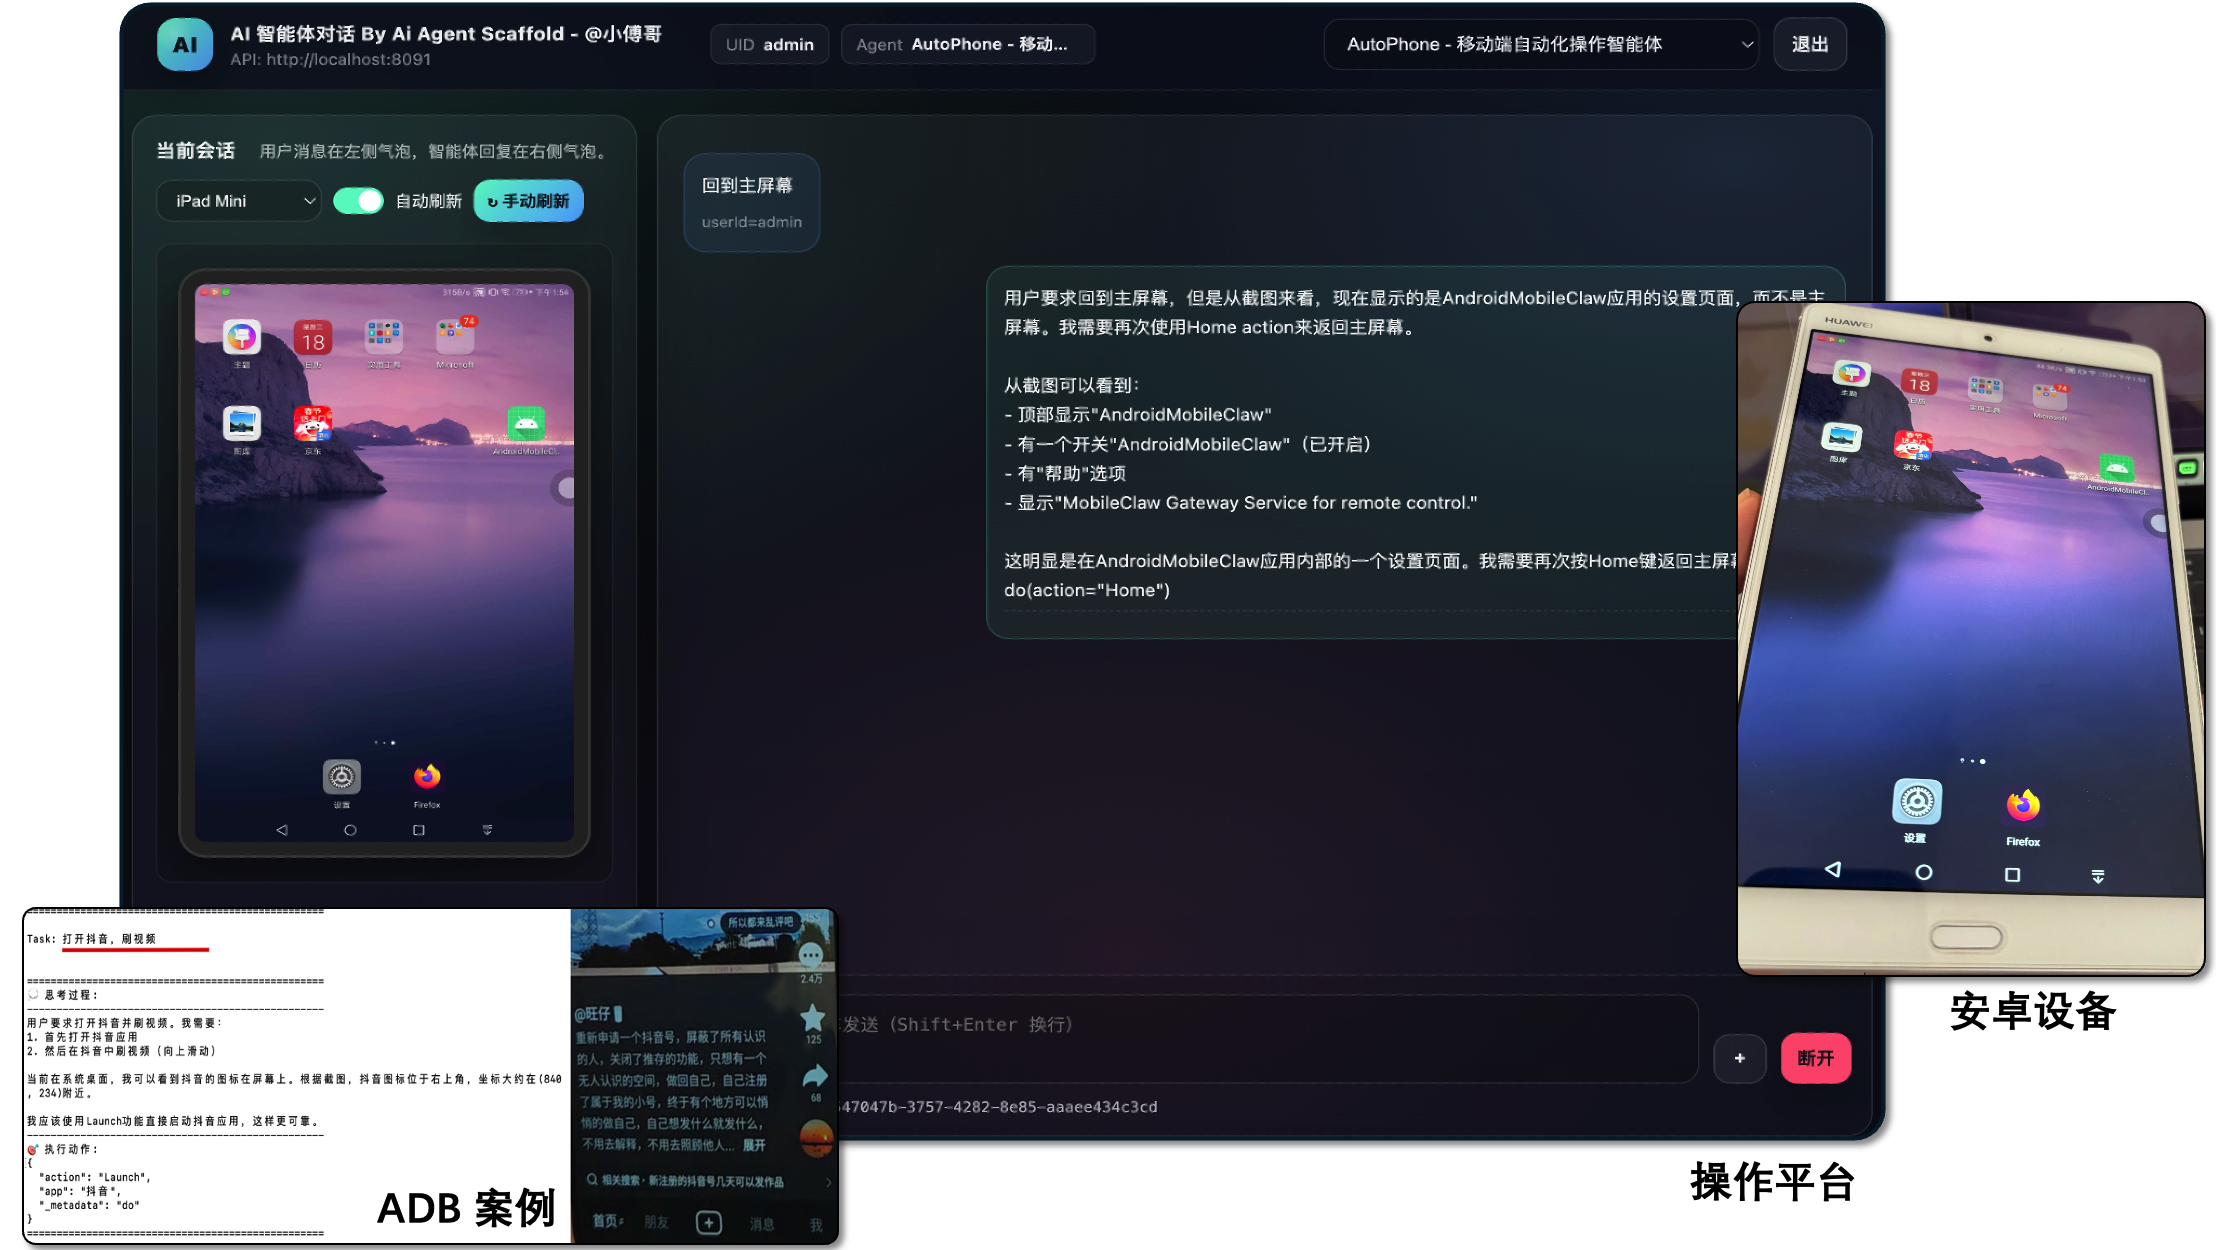Open the Microsoft folder with badge 74
This screenshot has width=2216, height=1250.
point(455,337)
